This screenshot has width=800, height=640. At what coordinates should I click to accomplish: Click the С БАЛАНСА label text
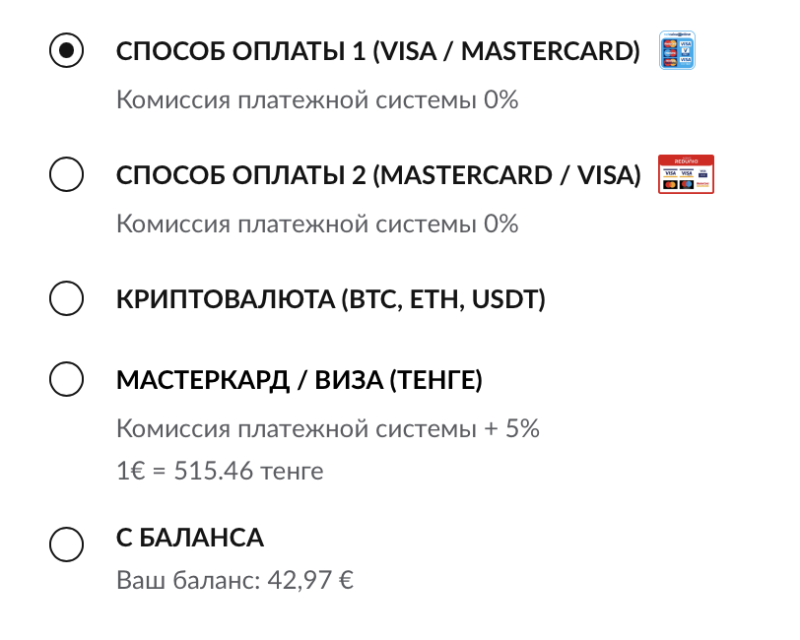click(190, 538)
